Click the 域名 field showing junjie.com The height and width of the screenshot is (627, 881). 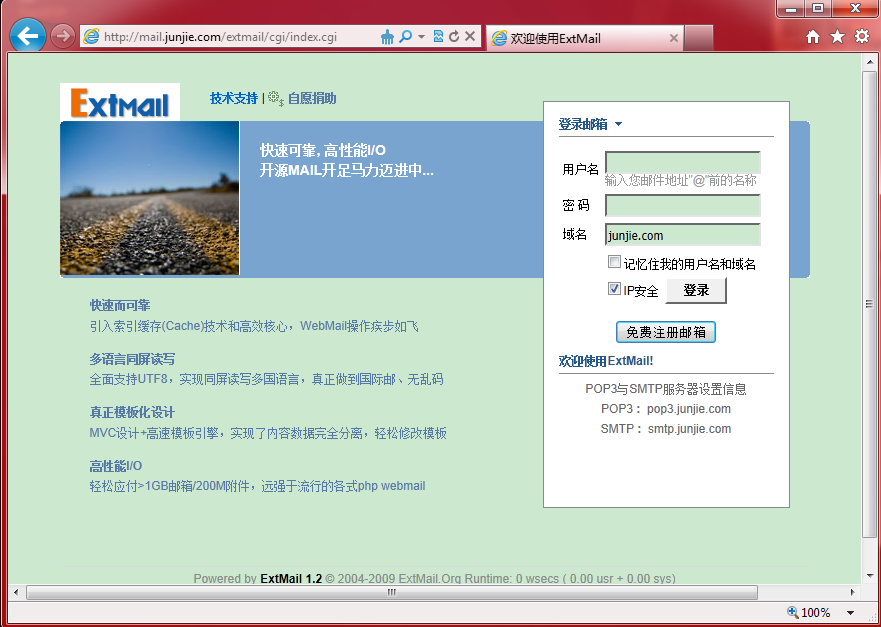coord(683,235)
